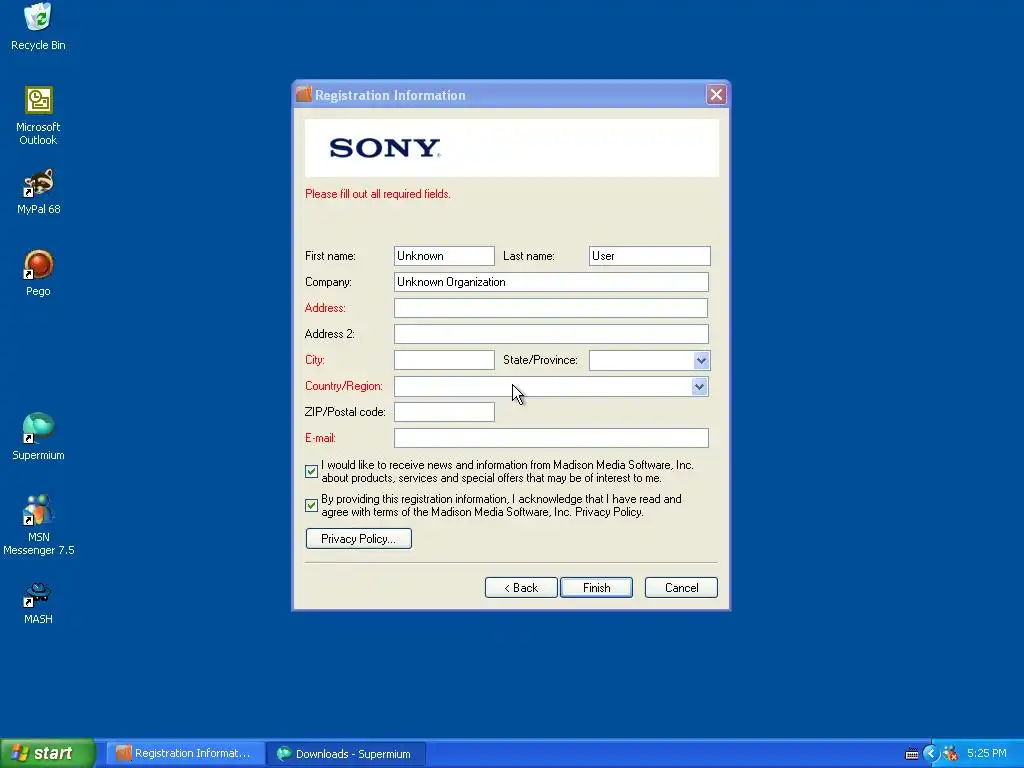Select the Pego desktop shortcut
The width and height of the screenshot is (1024, 768).
(38, 274)
